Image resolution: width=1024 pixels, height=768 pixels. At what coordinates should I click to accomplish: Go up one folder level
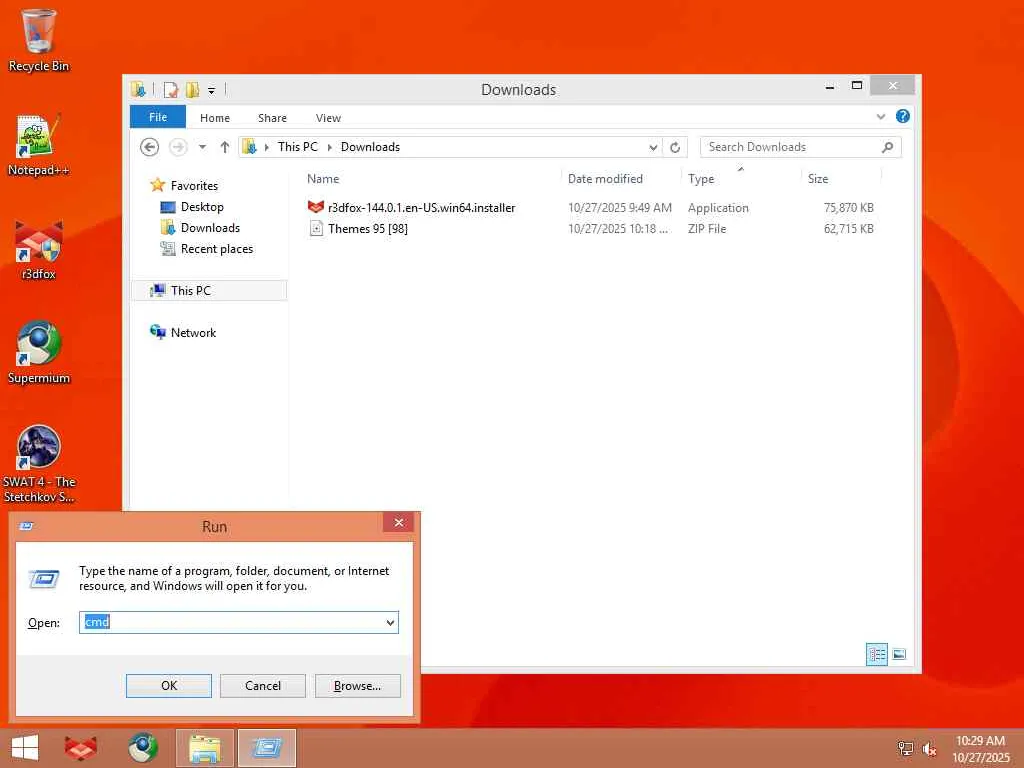point(225,147)
